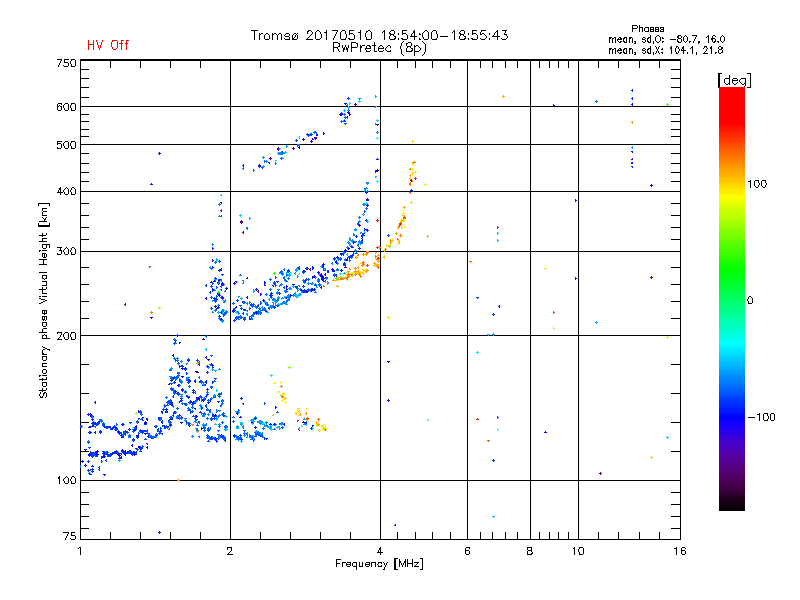Click the y-axis tick label '750'

click(66, 63)
